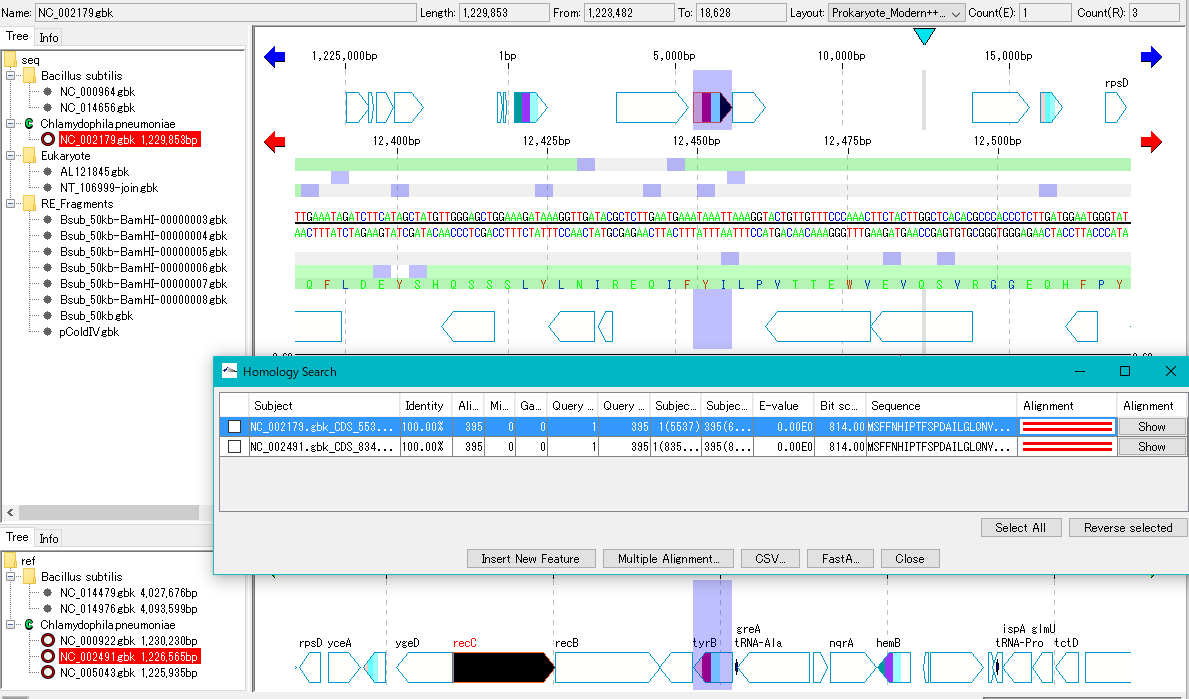The image size is (1189, 699).
Task: Collapse the Bacillus subtilis node in ref tree
Action: click(11, 577)
